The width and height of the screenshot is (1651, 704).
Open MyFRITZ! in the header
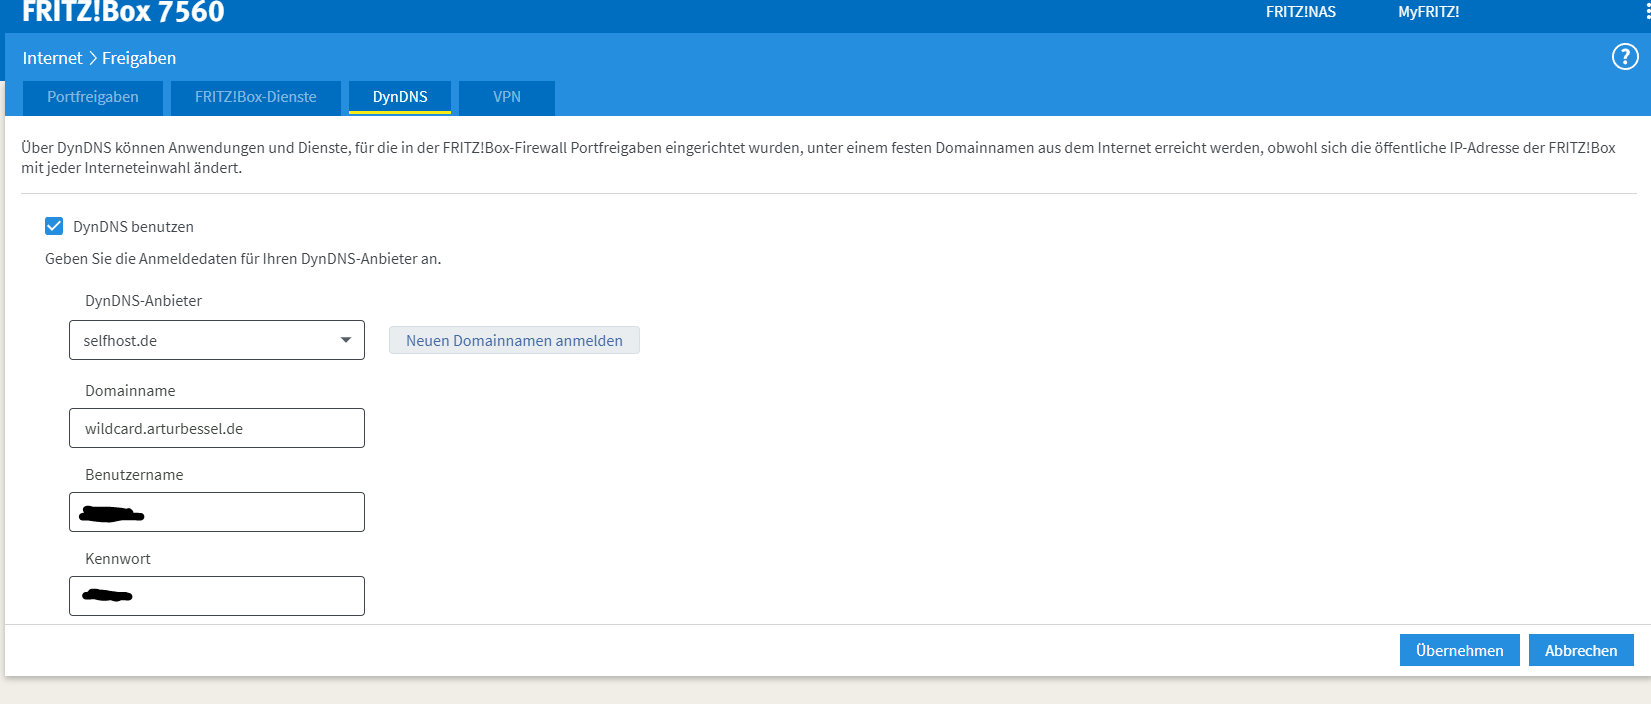point(1428,12)
